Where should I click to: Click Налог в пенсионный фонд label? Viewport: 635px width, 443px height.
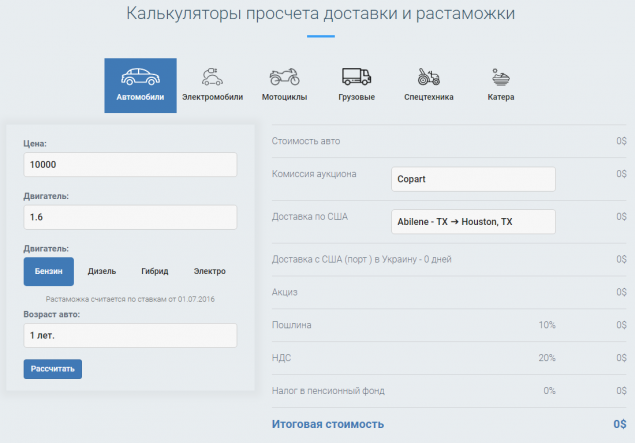[328, 391]
